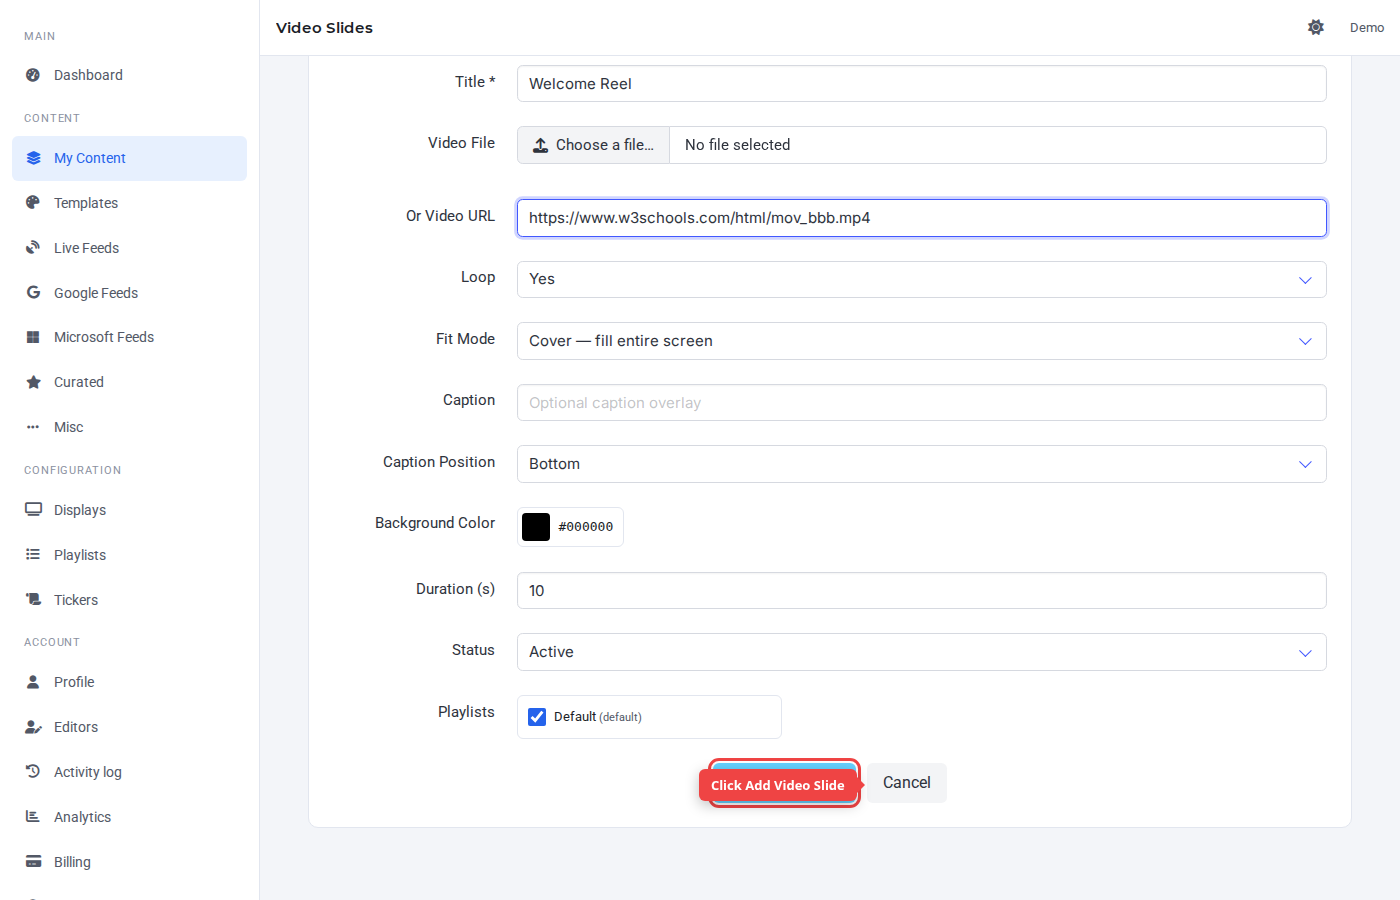Click the No file selected text
This screenshot has width=1400, height=900.
click(738, 145)
